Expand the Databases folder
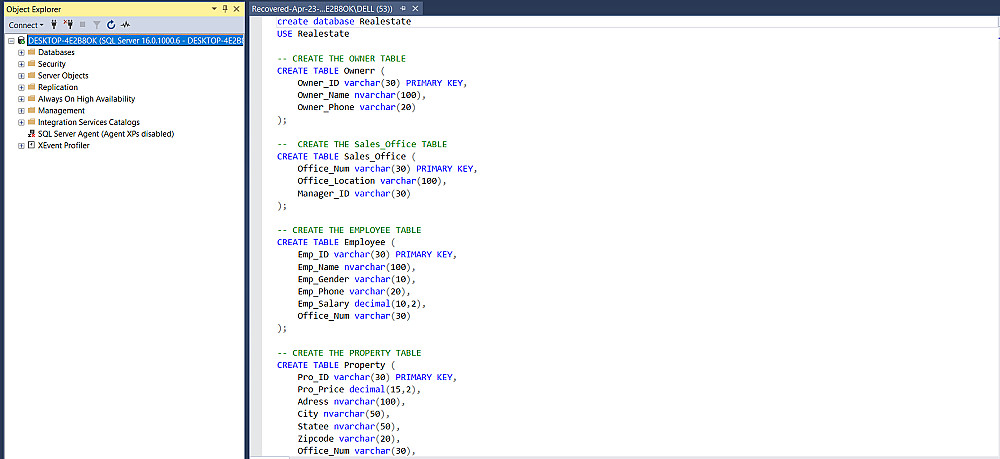Screen dimensions: 1000x459 (x=21, y=52)
